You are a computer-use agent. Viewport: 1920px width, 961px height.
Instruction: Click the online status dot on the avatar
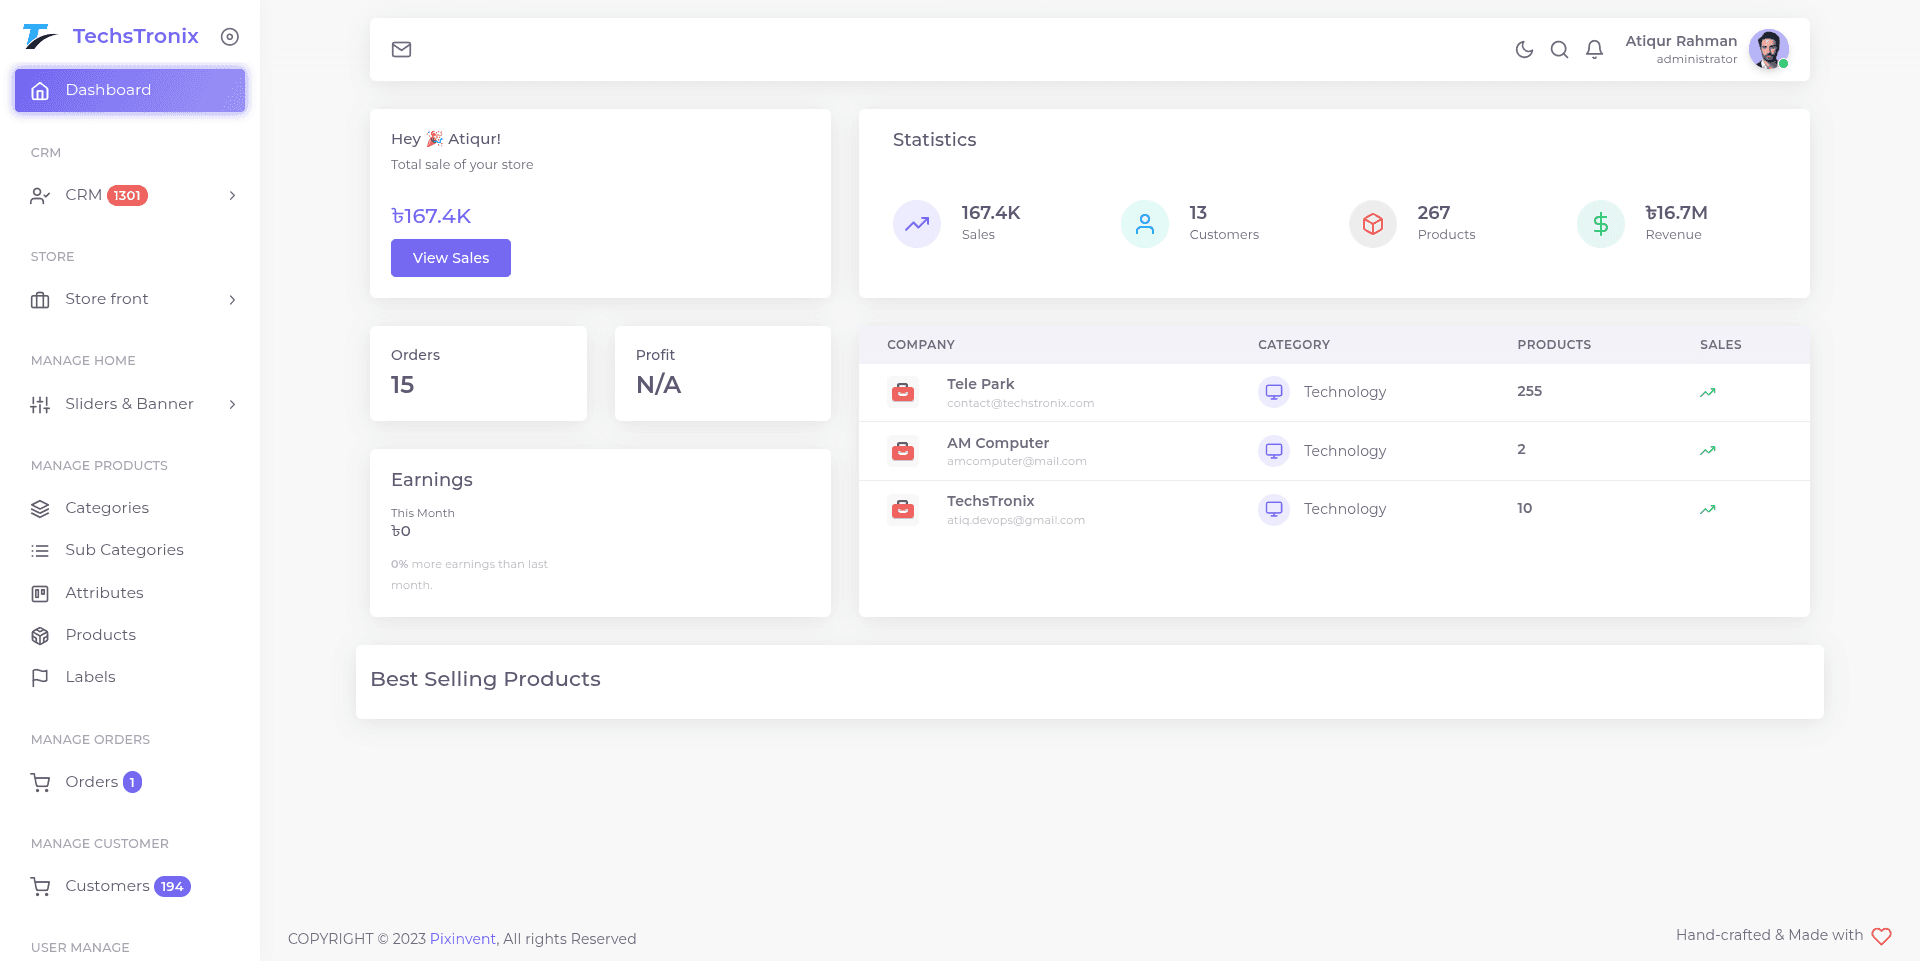click(1784, 63)
